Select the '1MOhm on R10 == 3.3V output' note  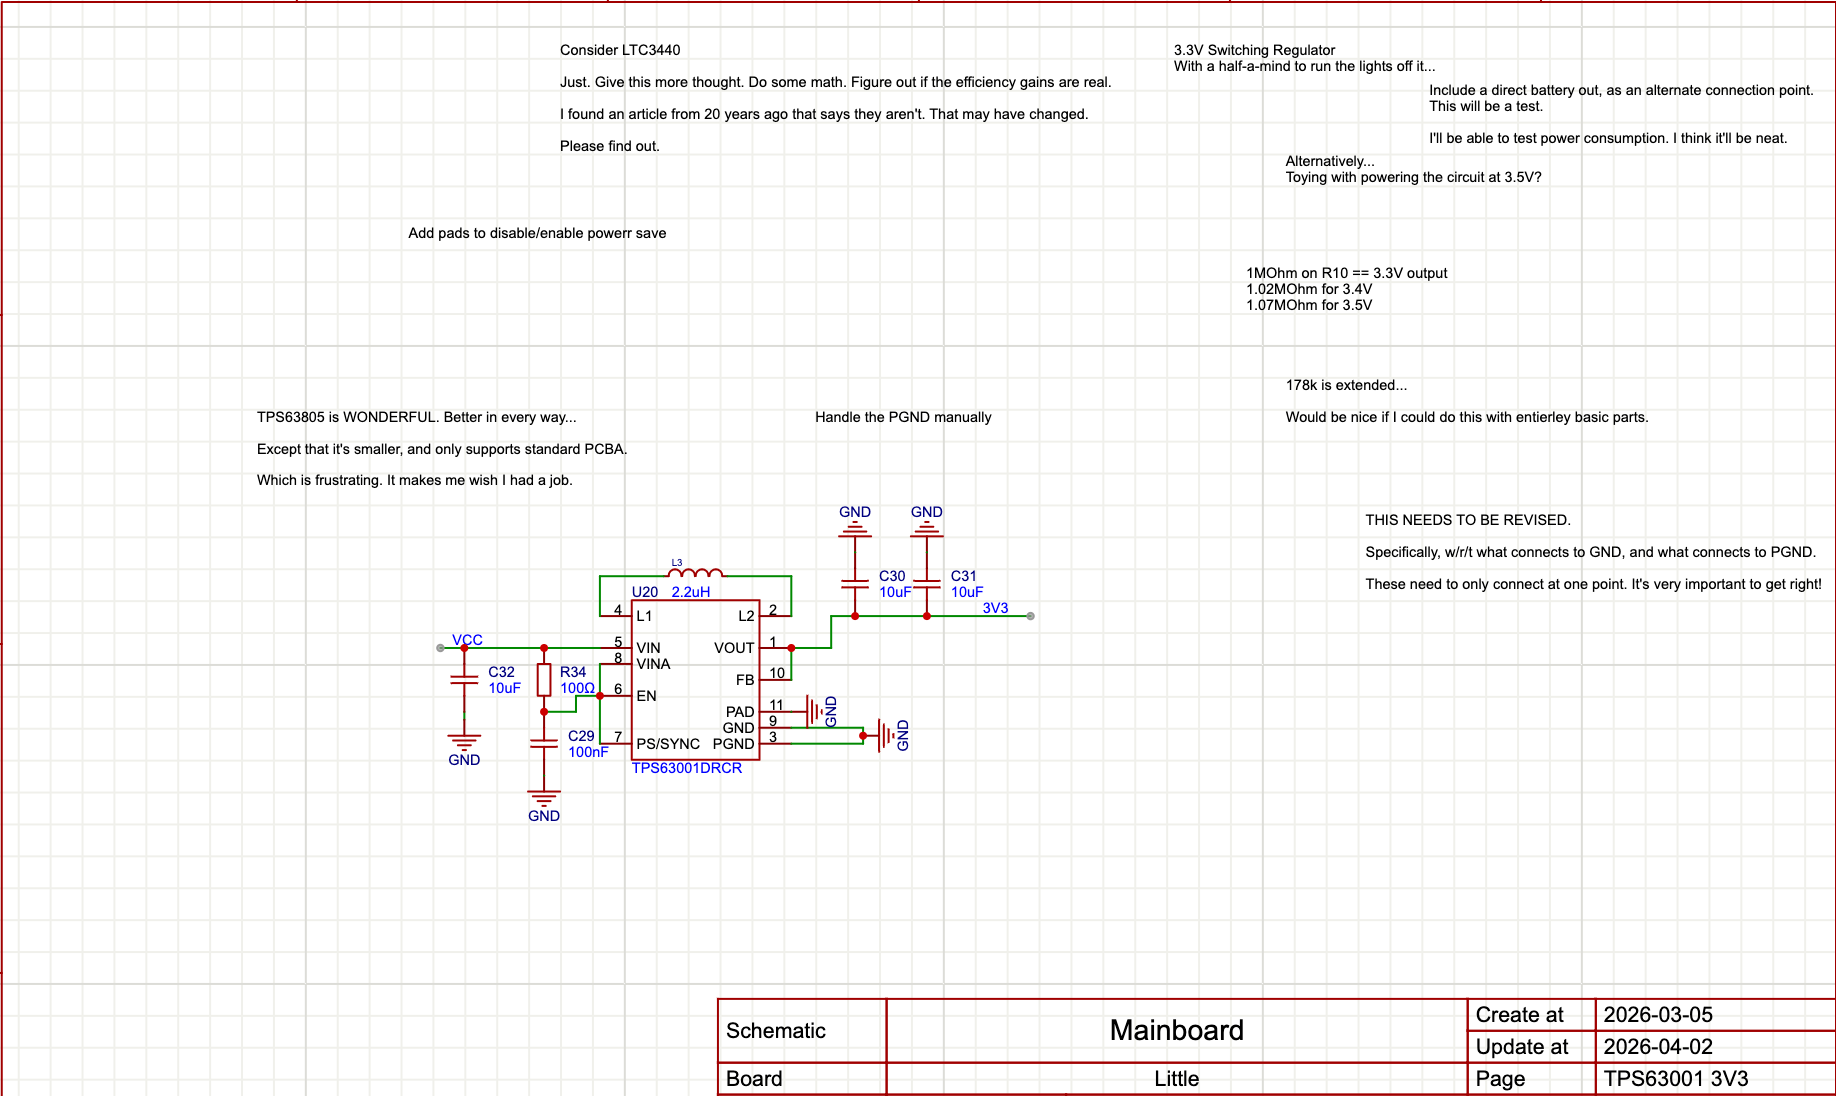(1346, 273)
